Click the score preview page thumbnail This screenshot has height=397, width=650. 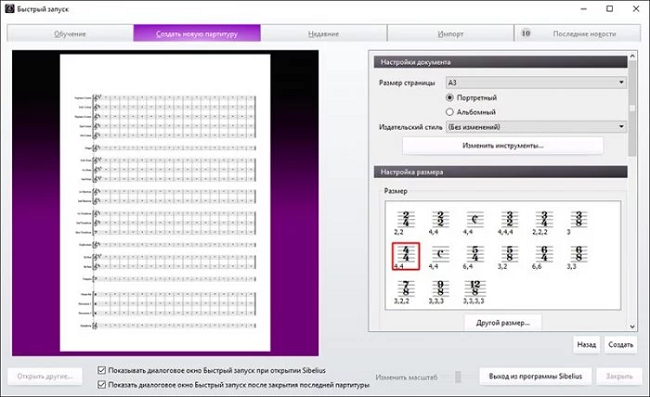[x=165, y=203]
